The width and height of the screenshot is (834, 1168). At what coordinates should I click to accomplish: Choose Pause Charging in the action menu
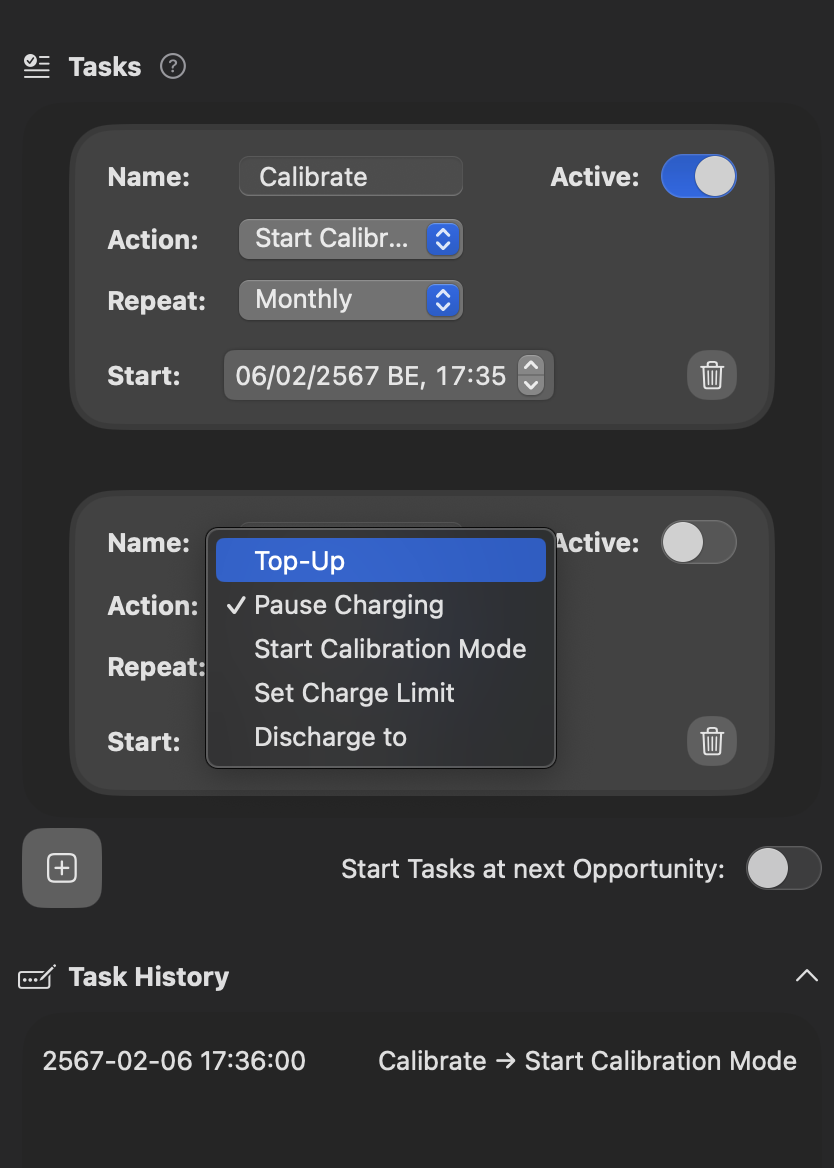coord(348,605)
